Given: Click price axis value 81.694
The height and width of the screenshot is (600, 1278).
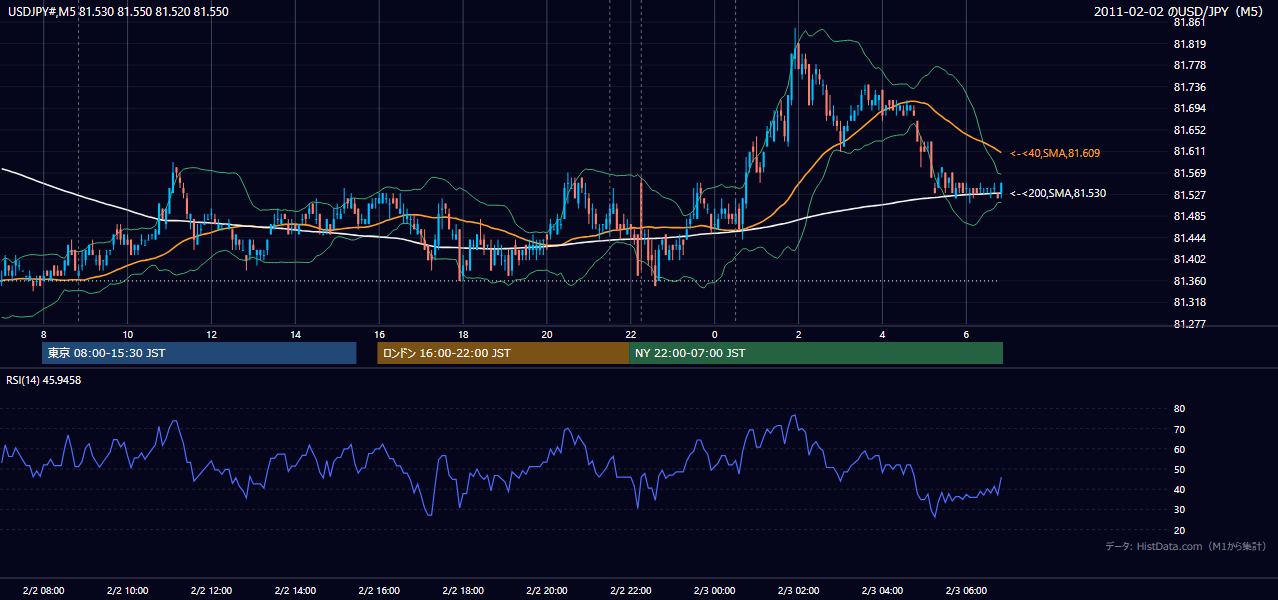Looking at the screenshot, I should point(1189,108).
